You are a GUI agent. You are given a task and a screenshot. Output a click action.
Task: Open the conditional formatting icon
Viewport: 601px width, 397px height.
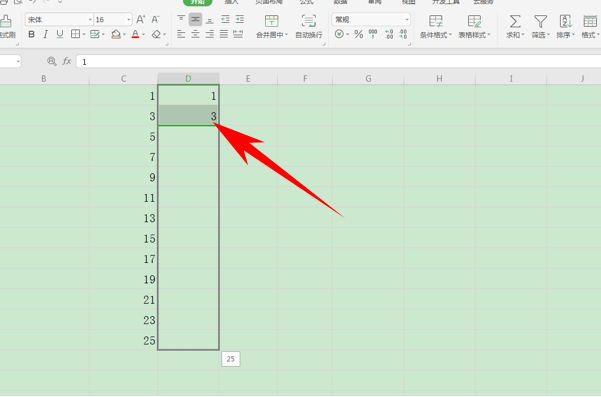point(435,26)
